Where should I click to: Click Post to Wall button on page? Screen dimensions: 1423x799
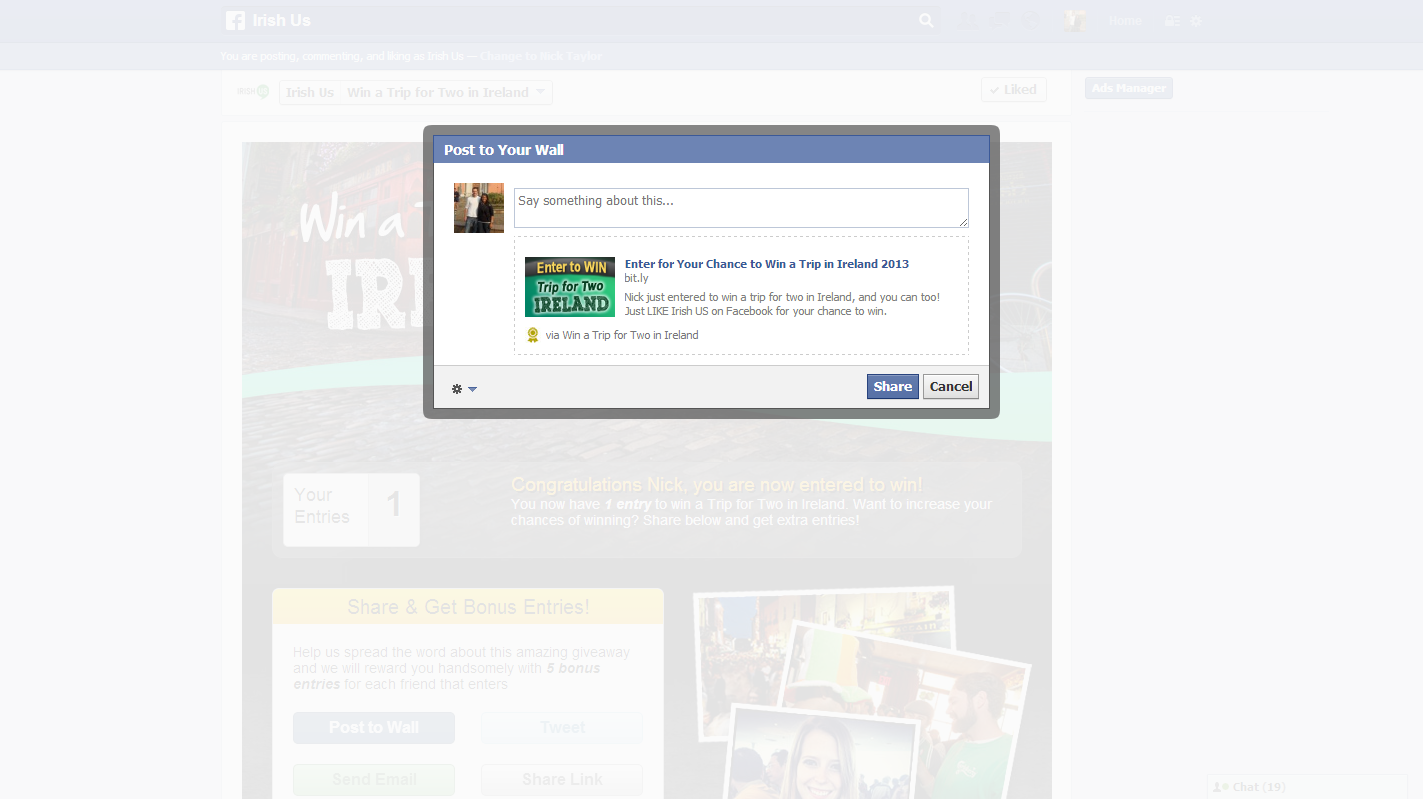(x=374, y=728)
